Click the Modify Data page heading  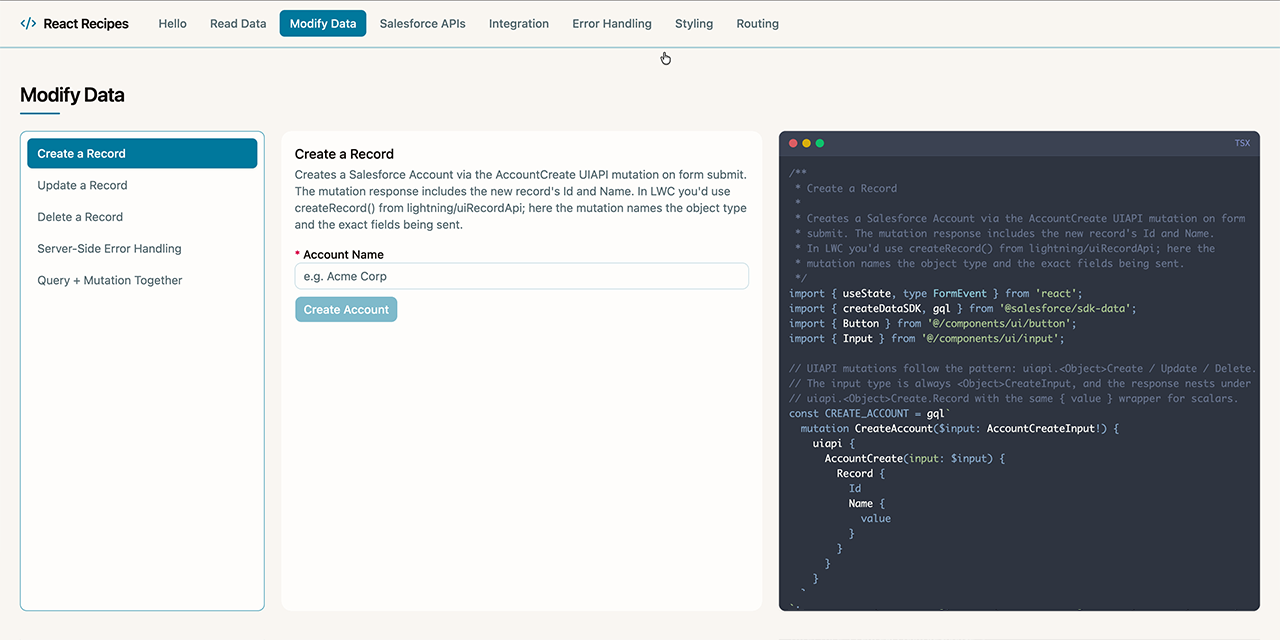72,96
